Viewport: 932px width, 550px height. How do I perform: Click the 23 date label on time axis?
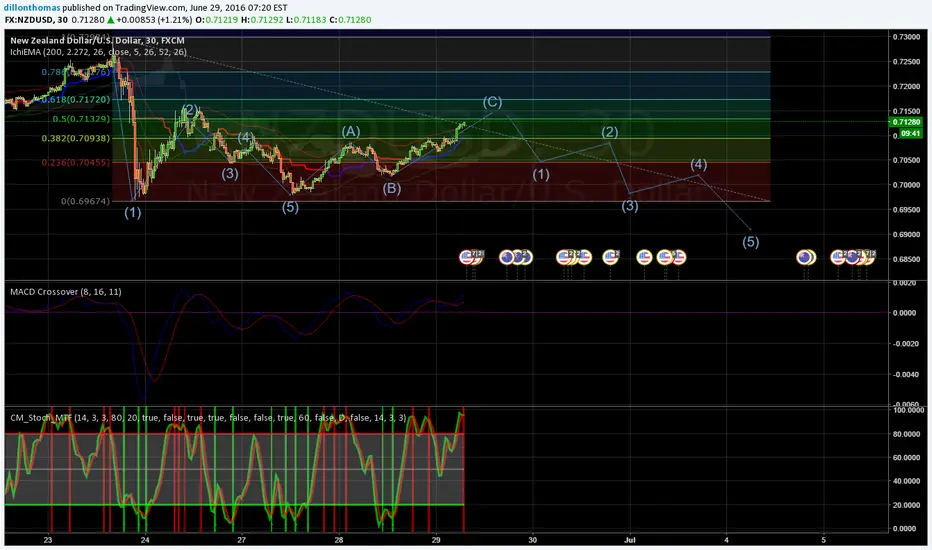coord(48,540)
